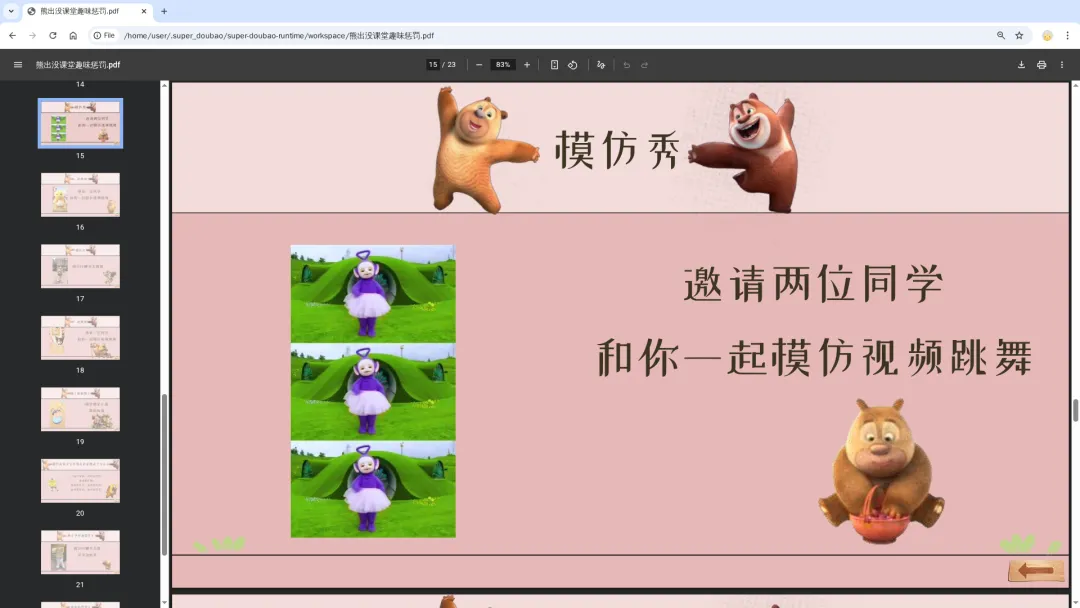Bookmark this page with star icon

(1019, 35)
